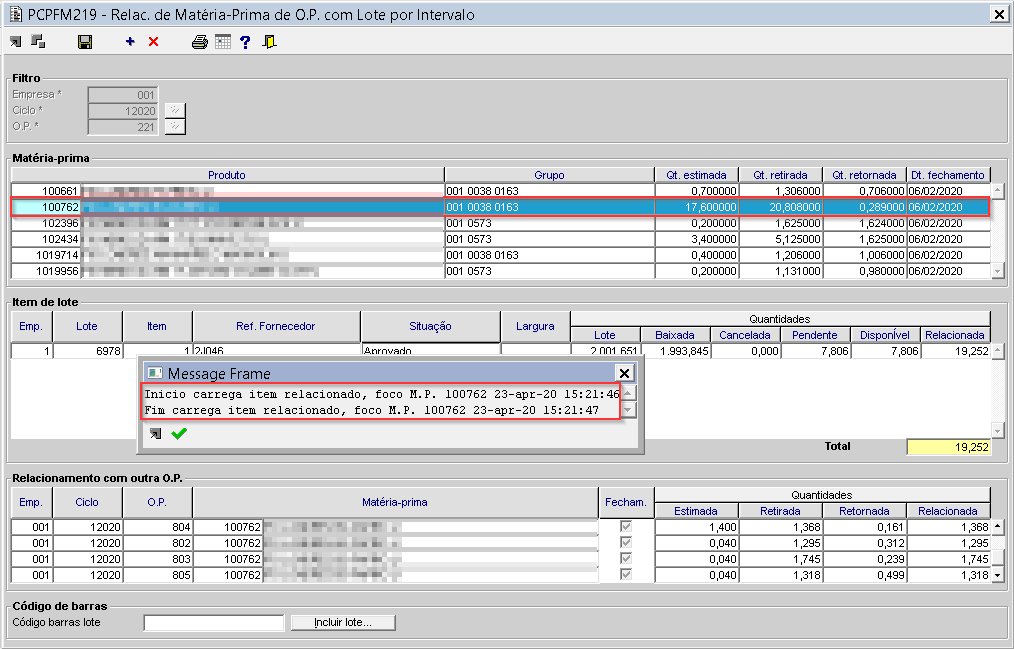Click the Código barras lote input field

pyautogui.click(x=214, y=623)
